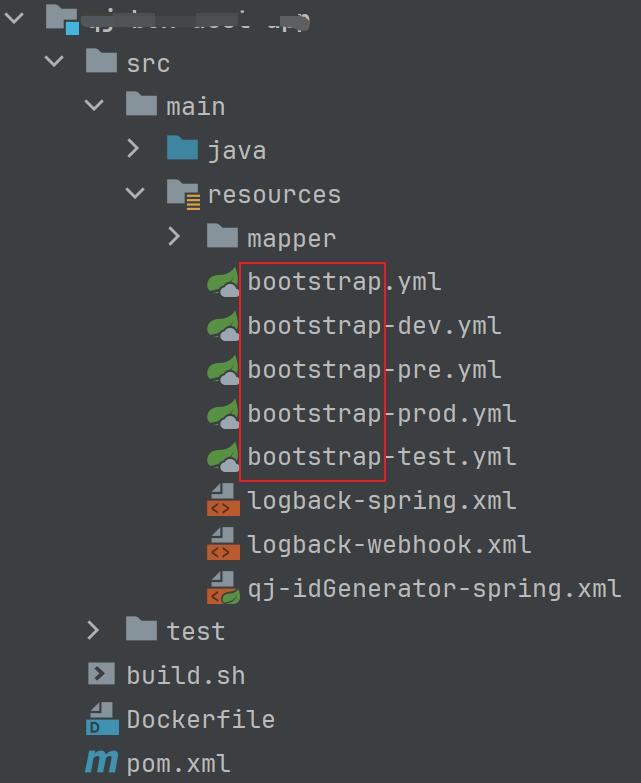Viewport: 641px width, 783px height.
Task: Click the Docker icon beside Dockerfile
Action: click(x=101, y=719)
